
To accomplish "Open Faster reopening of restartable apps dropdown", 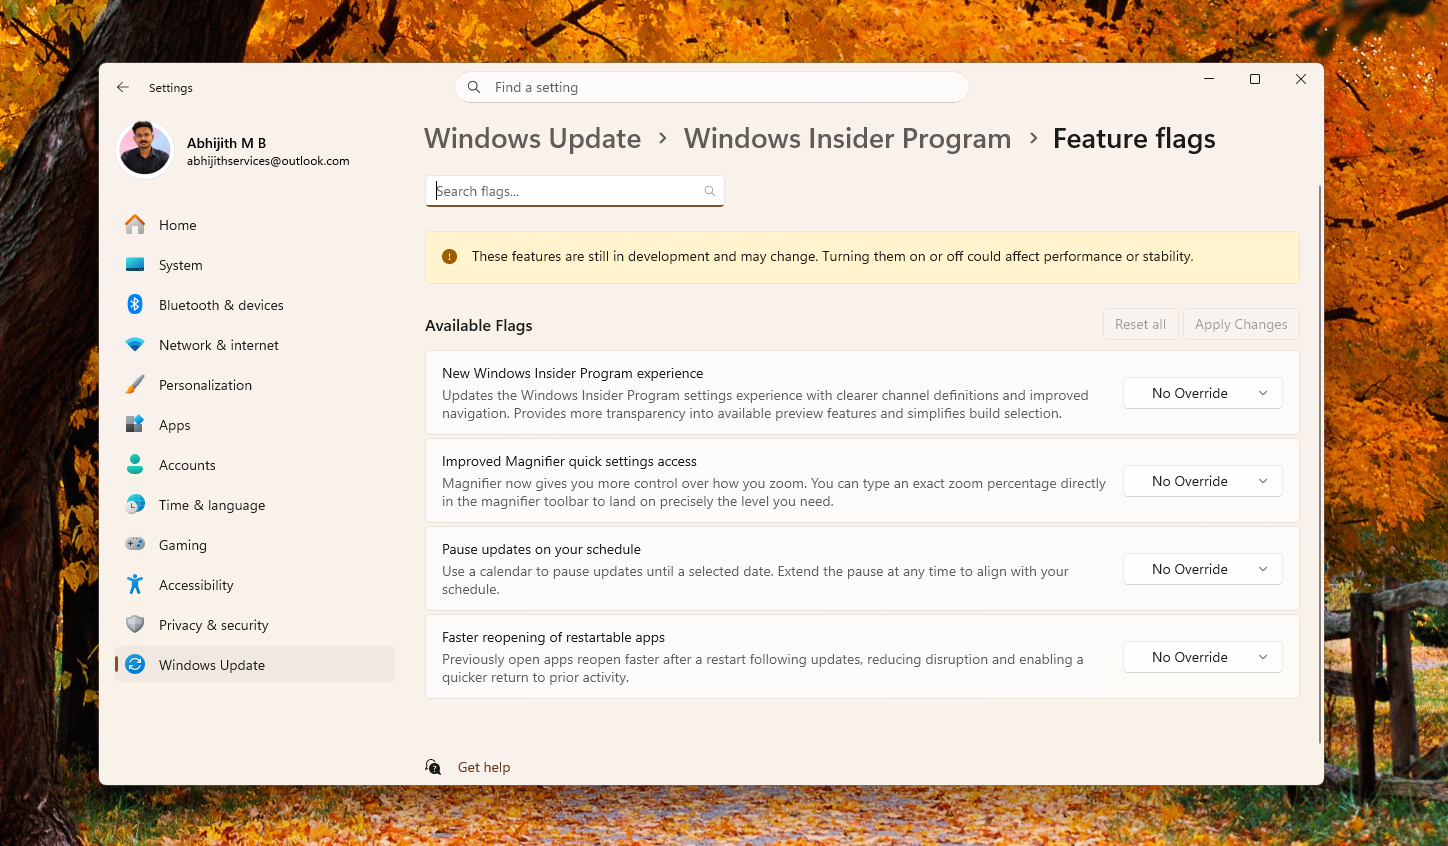I will (x=1202, y=657).
